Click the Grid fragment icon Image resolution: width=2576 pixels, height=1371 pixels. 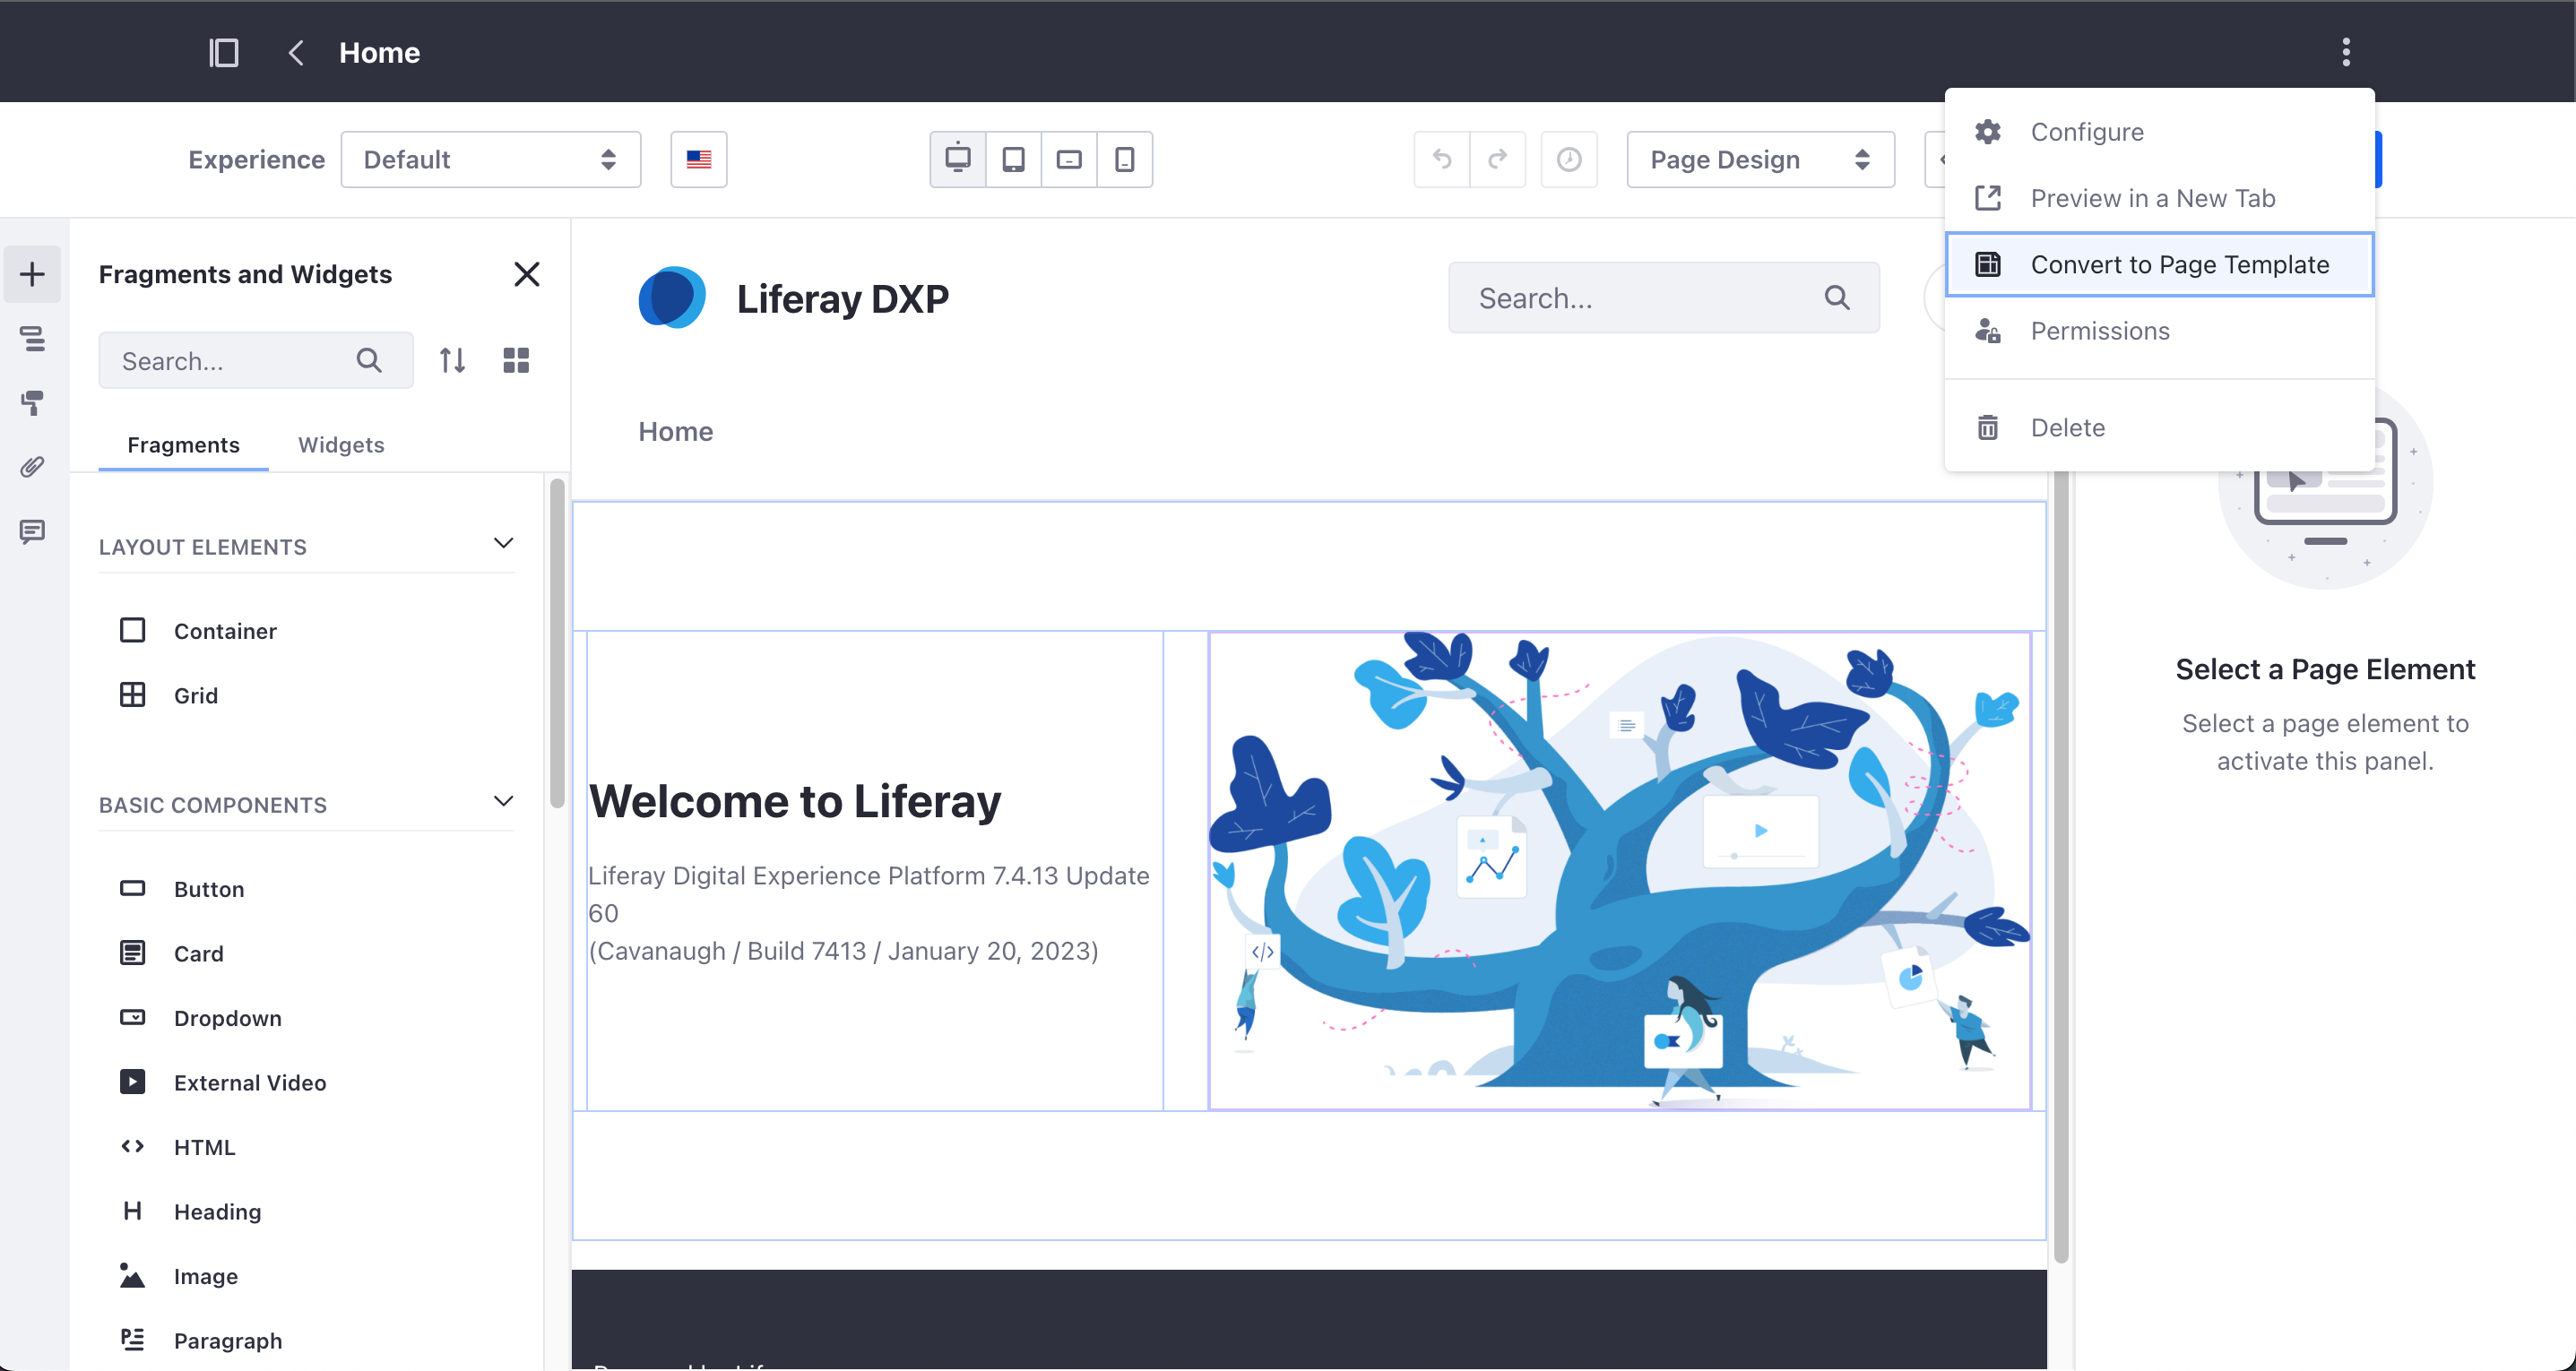[x=132, y=695]
